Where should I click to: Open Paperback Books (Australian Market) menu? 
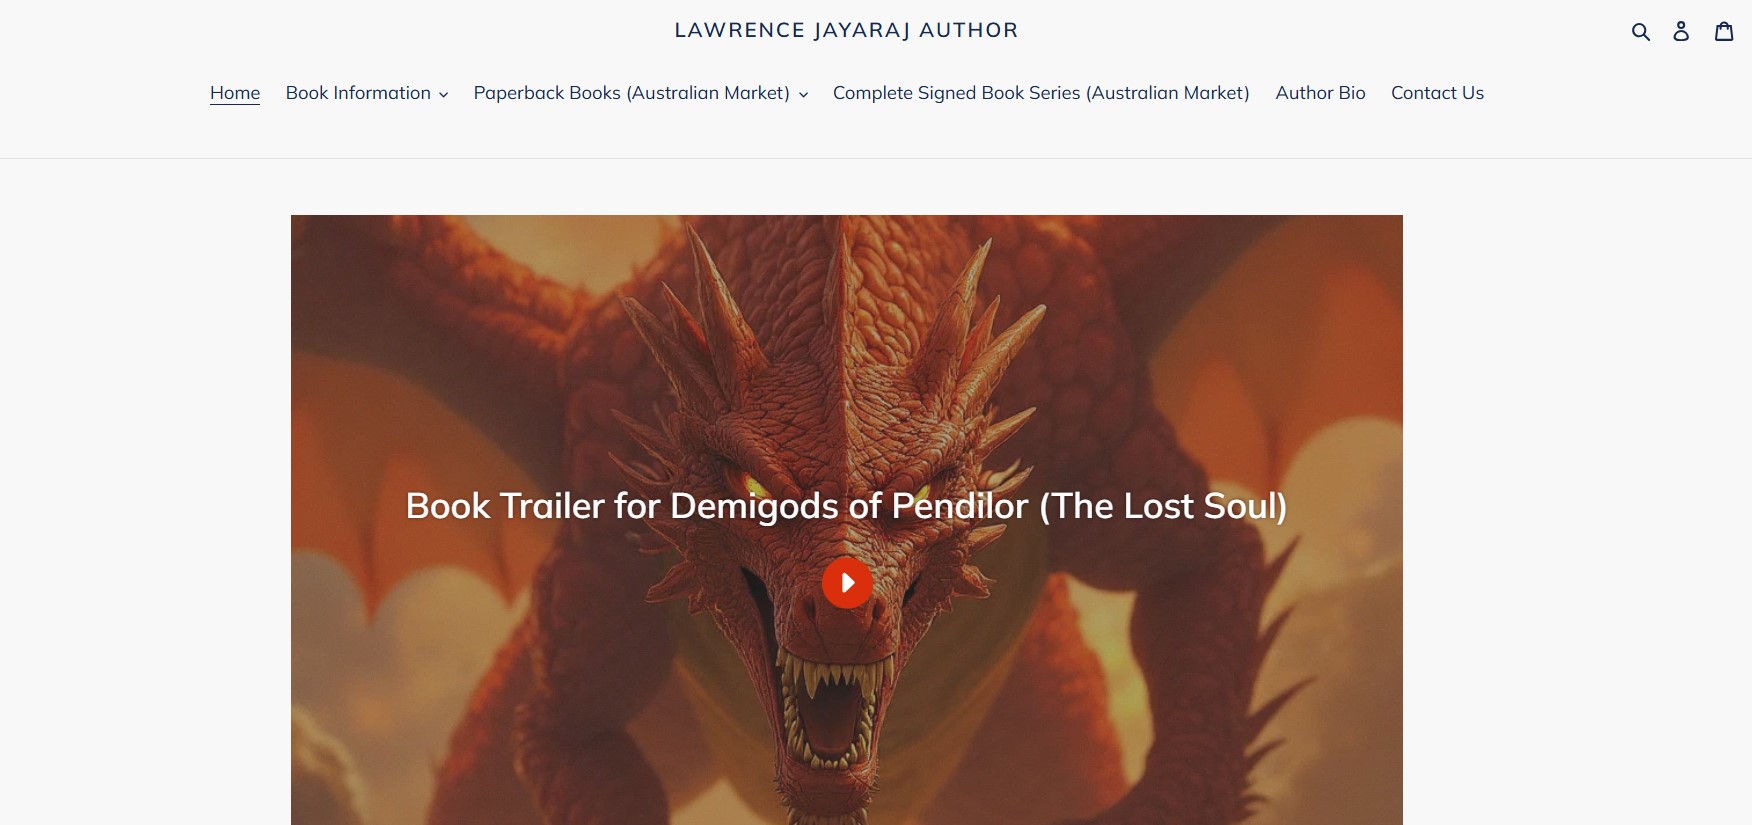[x=640, y=93]
